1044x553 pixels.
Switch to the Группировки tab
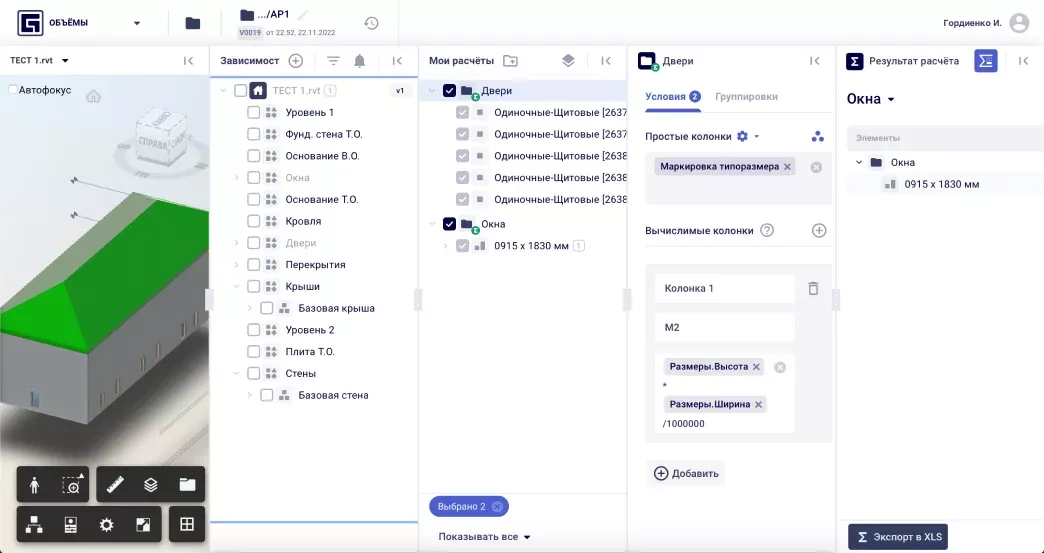pos(746,97)
